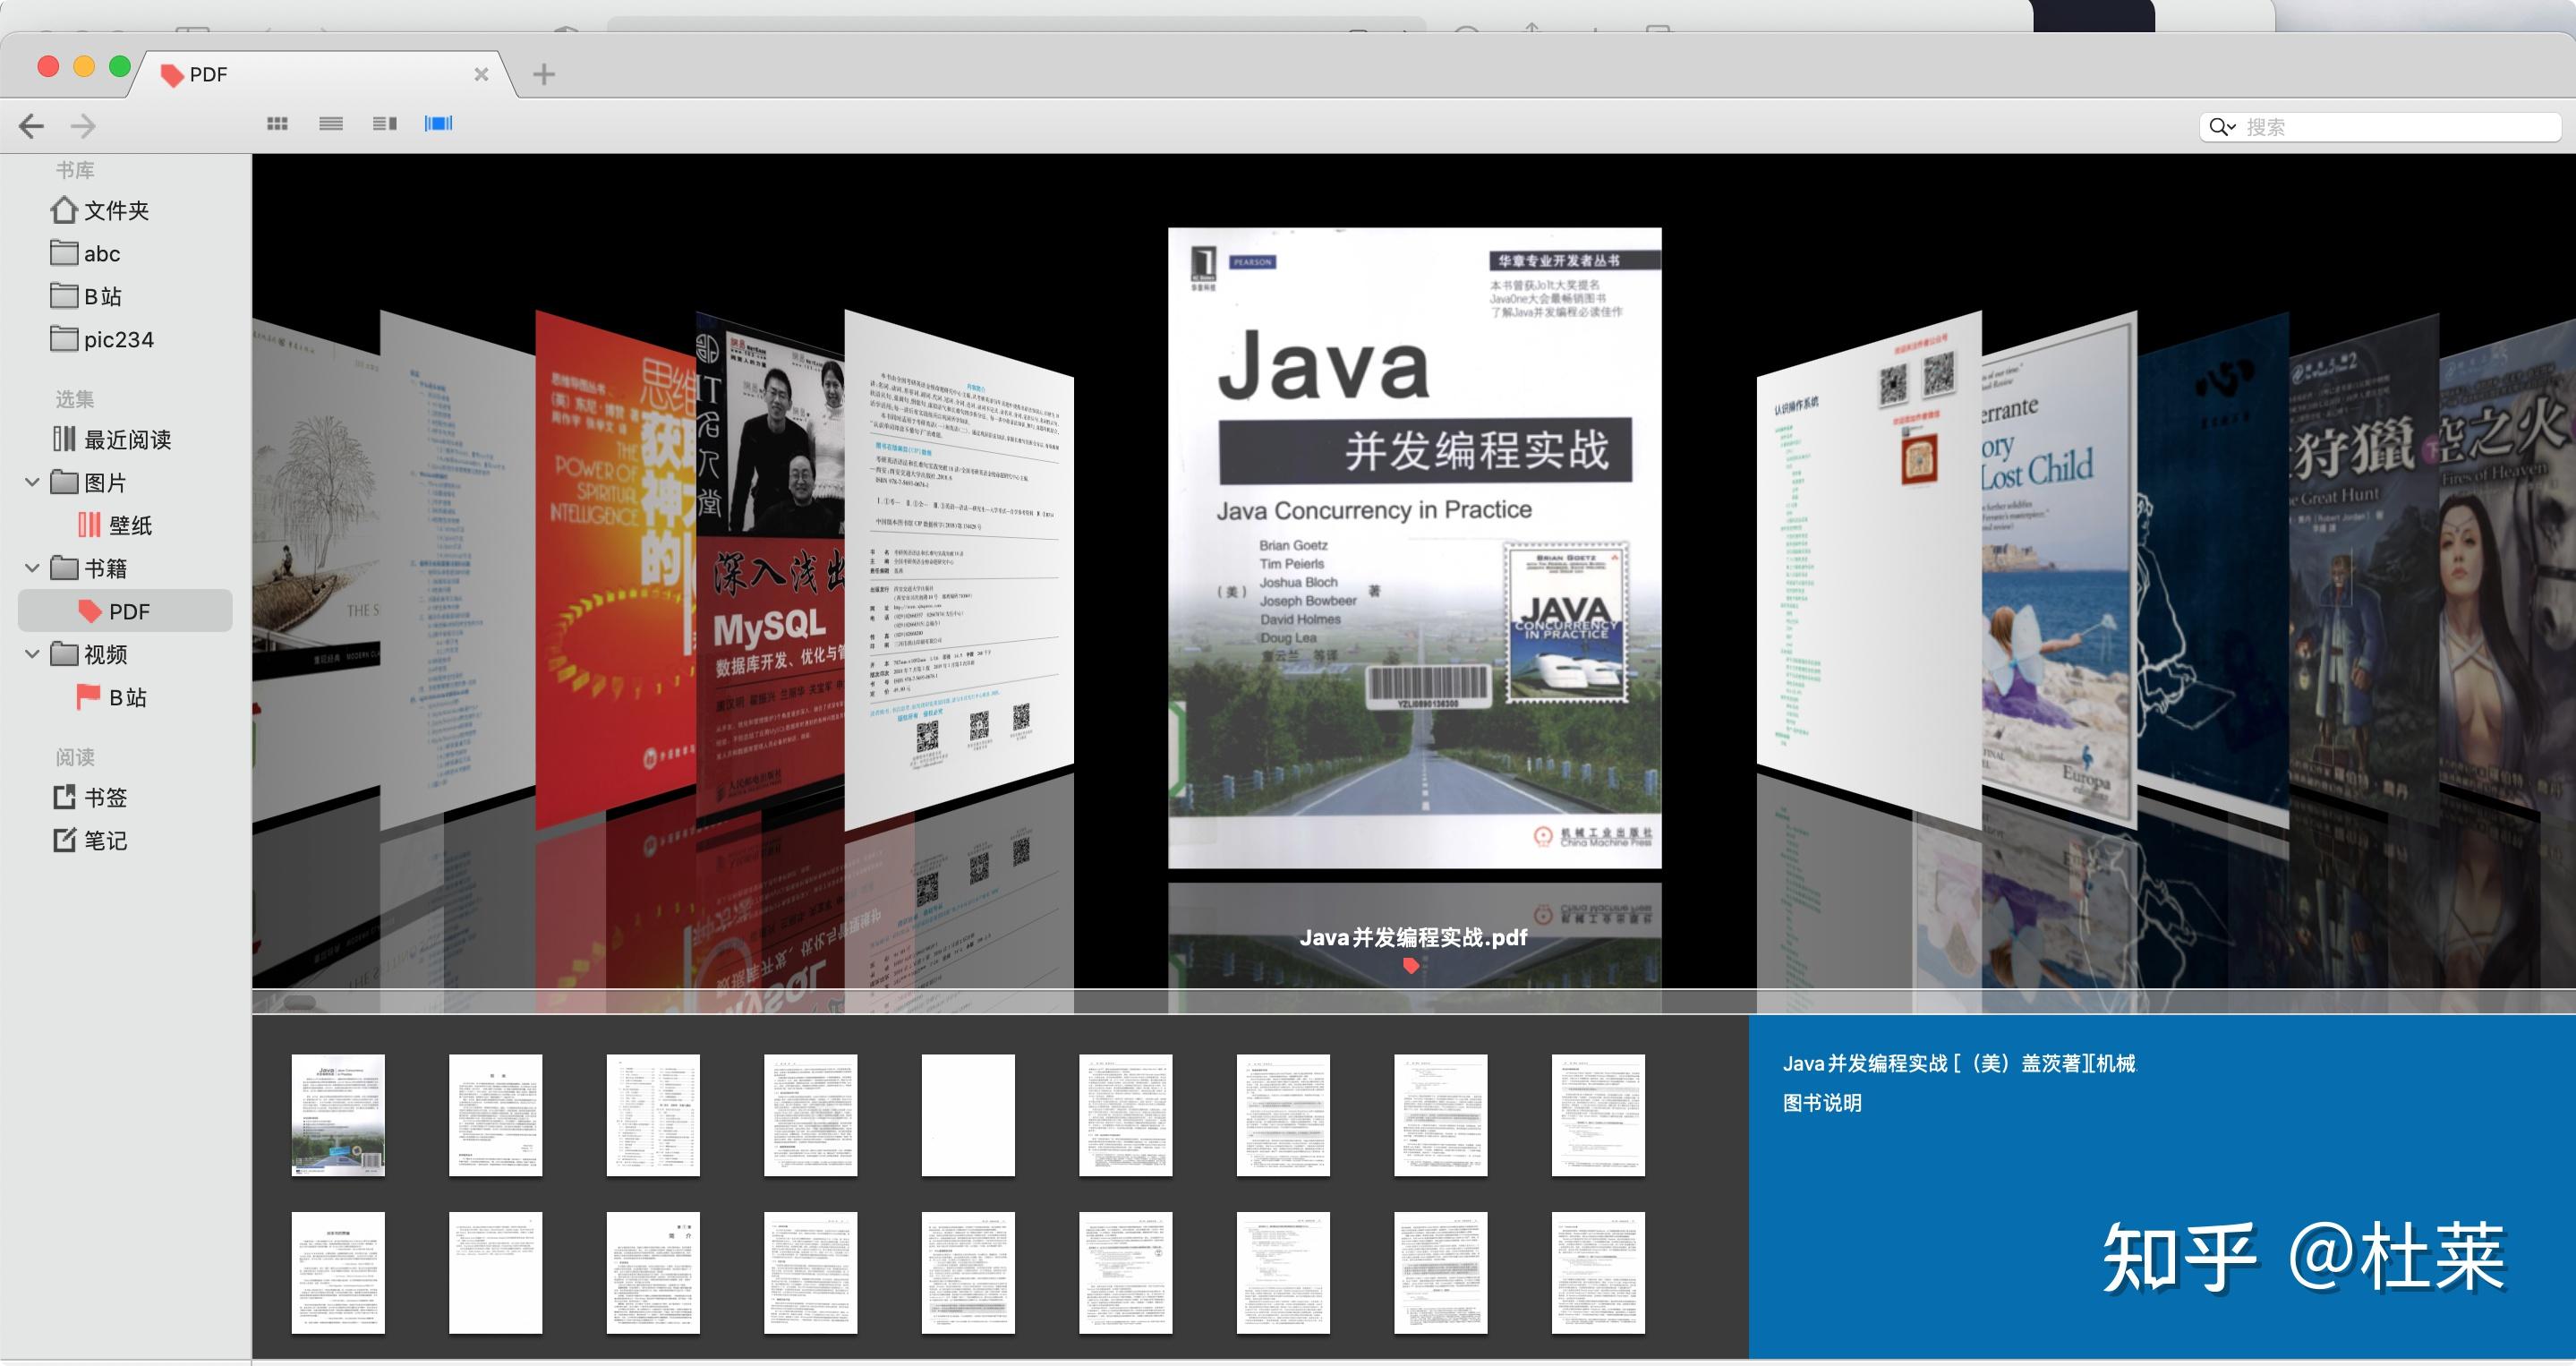Image resolution: width=2576 pixels, height=1366 pixels.
Task: Switch to grid icon view
Action: click(x=278, y=124)
